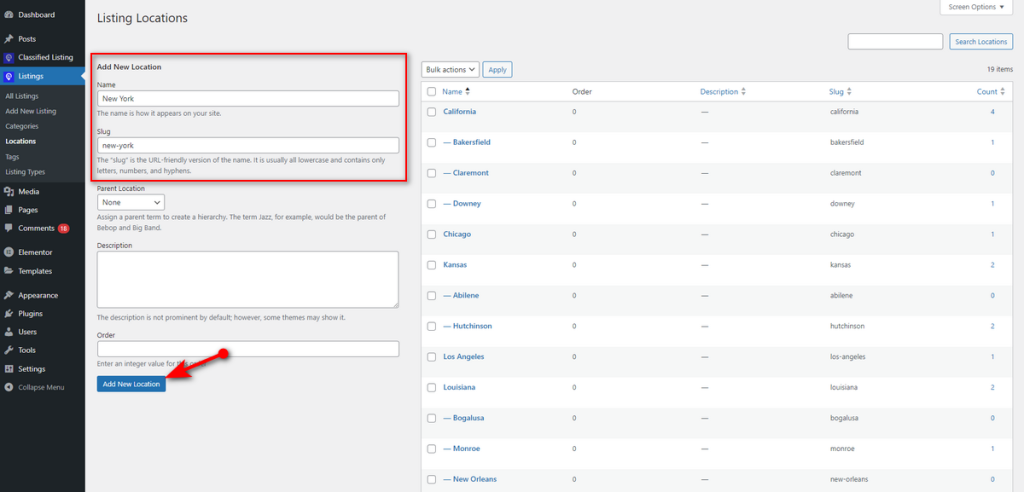Viewport: 1024px width, 492px height.
Task: Check the California row checkbox
Action: pyautogui.click(x=432, y=112)
